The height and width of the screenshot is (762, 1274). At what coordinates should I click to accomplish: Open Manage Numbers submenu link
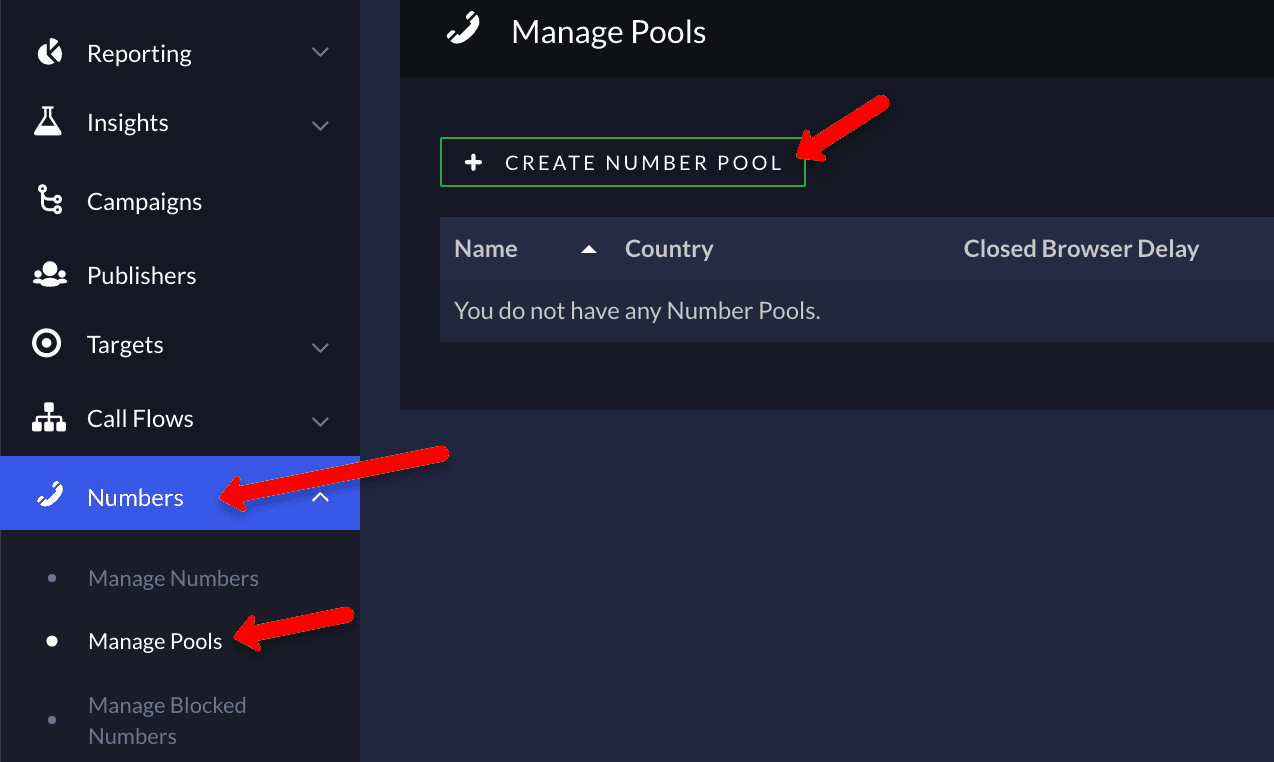173,578
